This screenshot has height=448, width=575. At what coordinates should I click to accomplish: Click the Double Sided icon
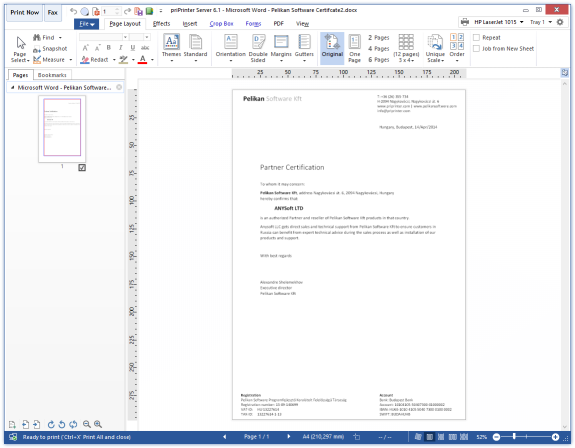click(x=258, y=48)
